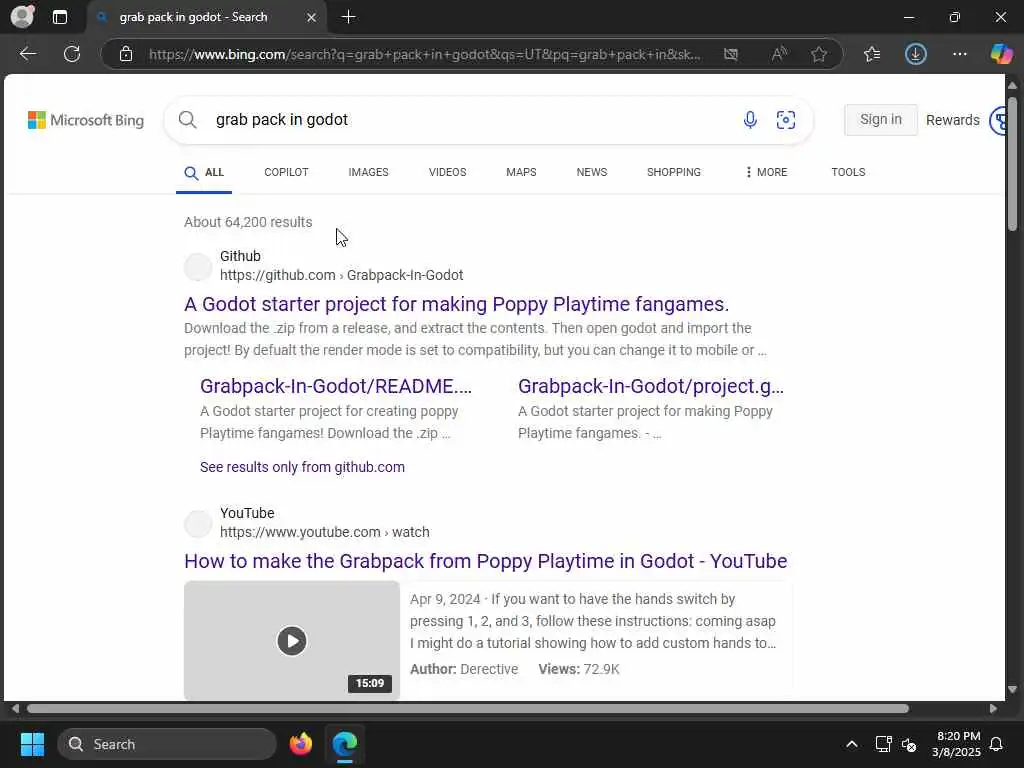The width and height of the screenshot is (1024, 768).
Task: Click the Microsoft Bing logo
Action: [x=86, y=120]
